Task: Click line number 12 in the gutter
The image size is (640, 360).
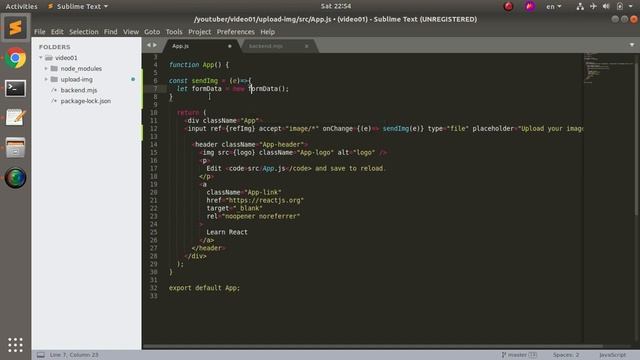Action: 153,129
